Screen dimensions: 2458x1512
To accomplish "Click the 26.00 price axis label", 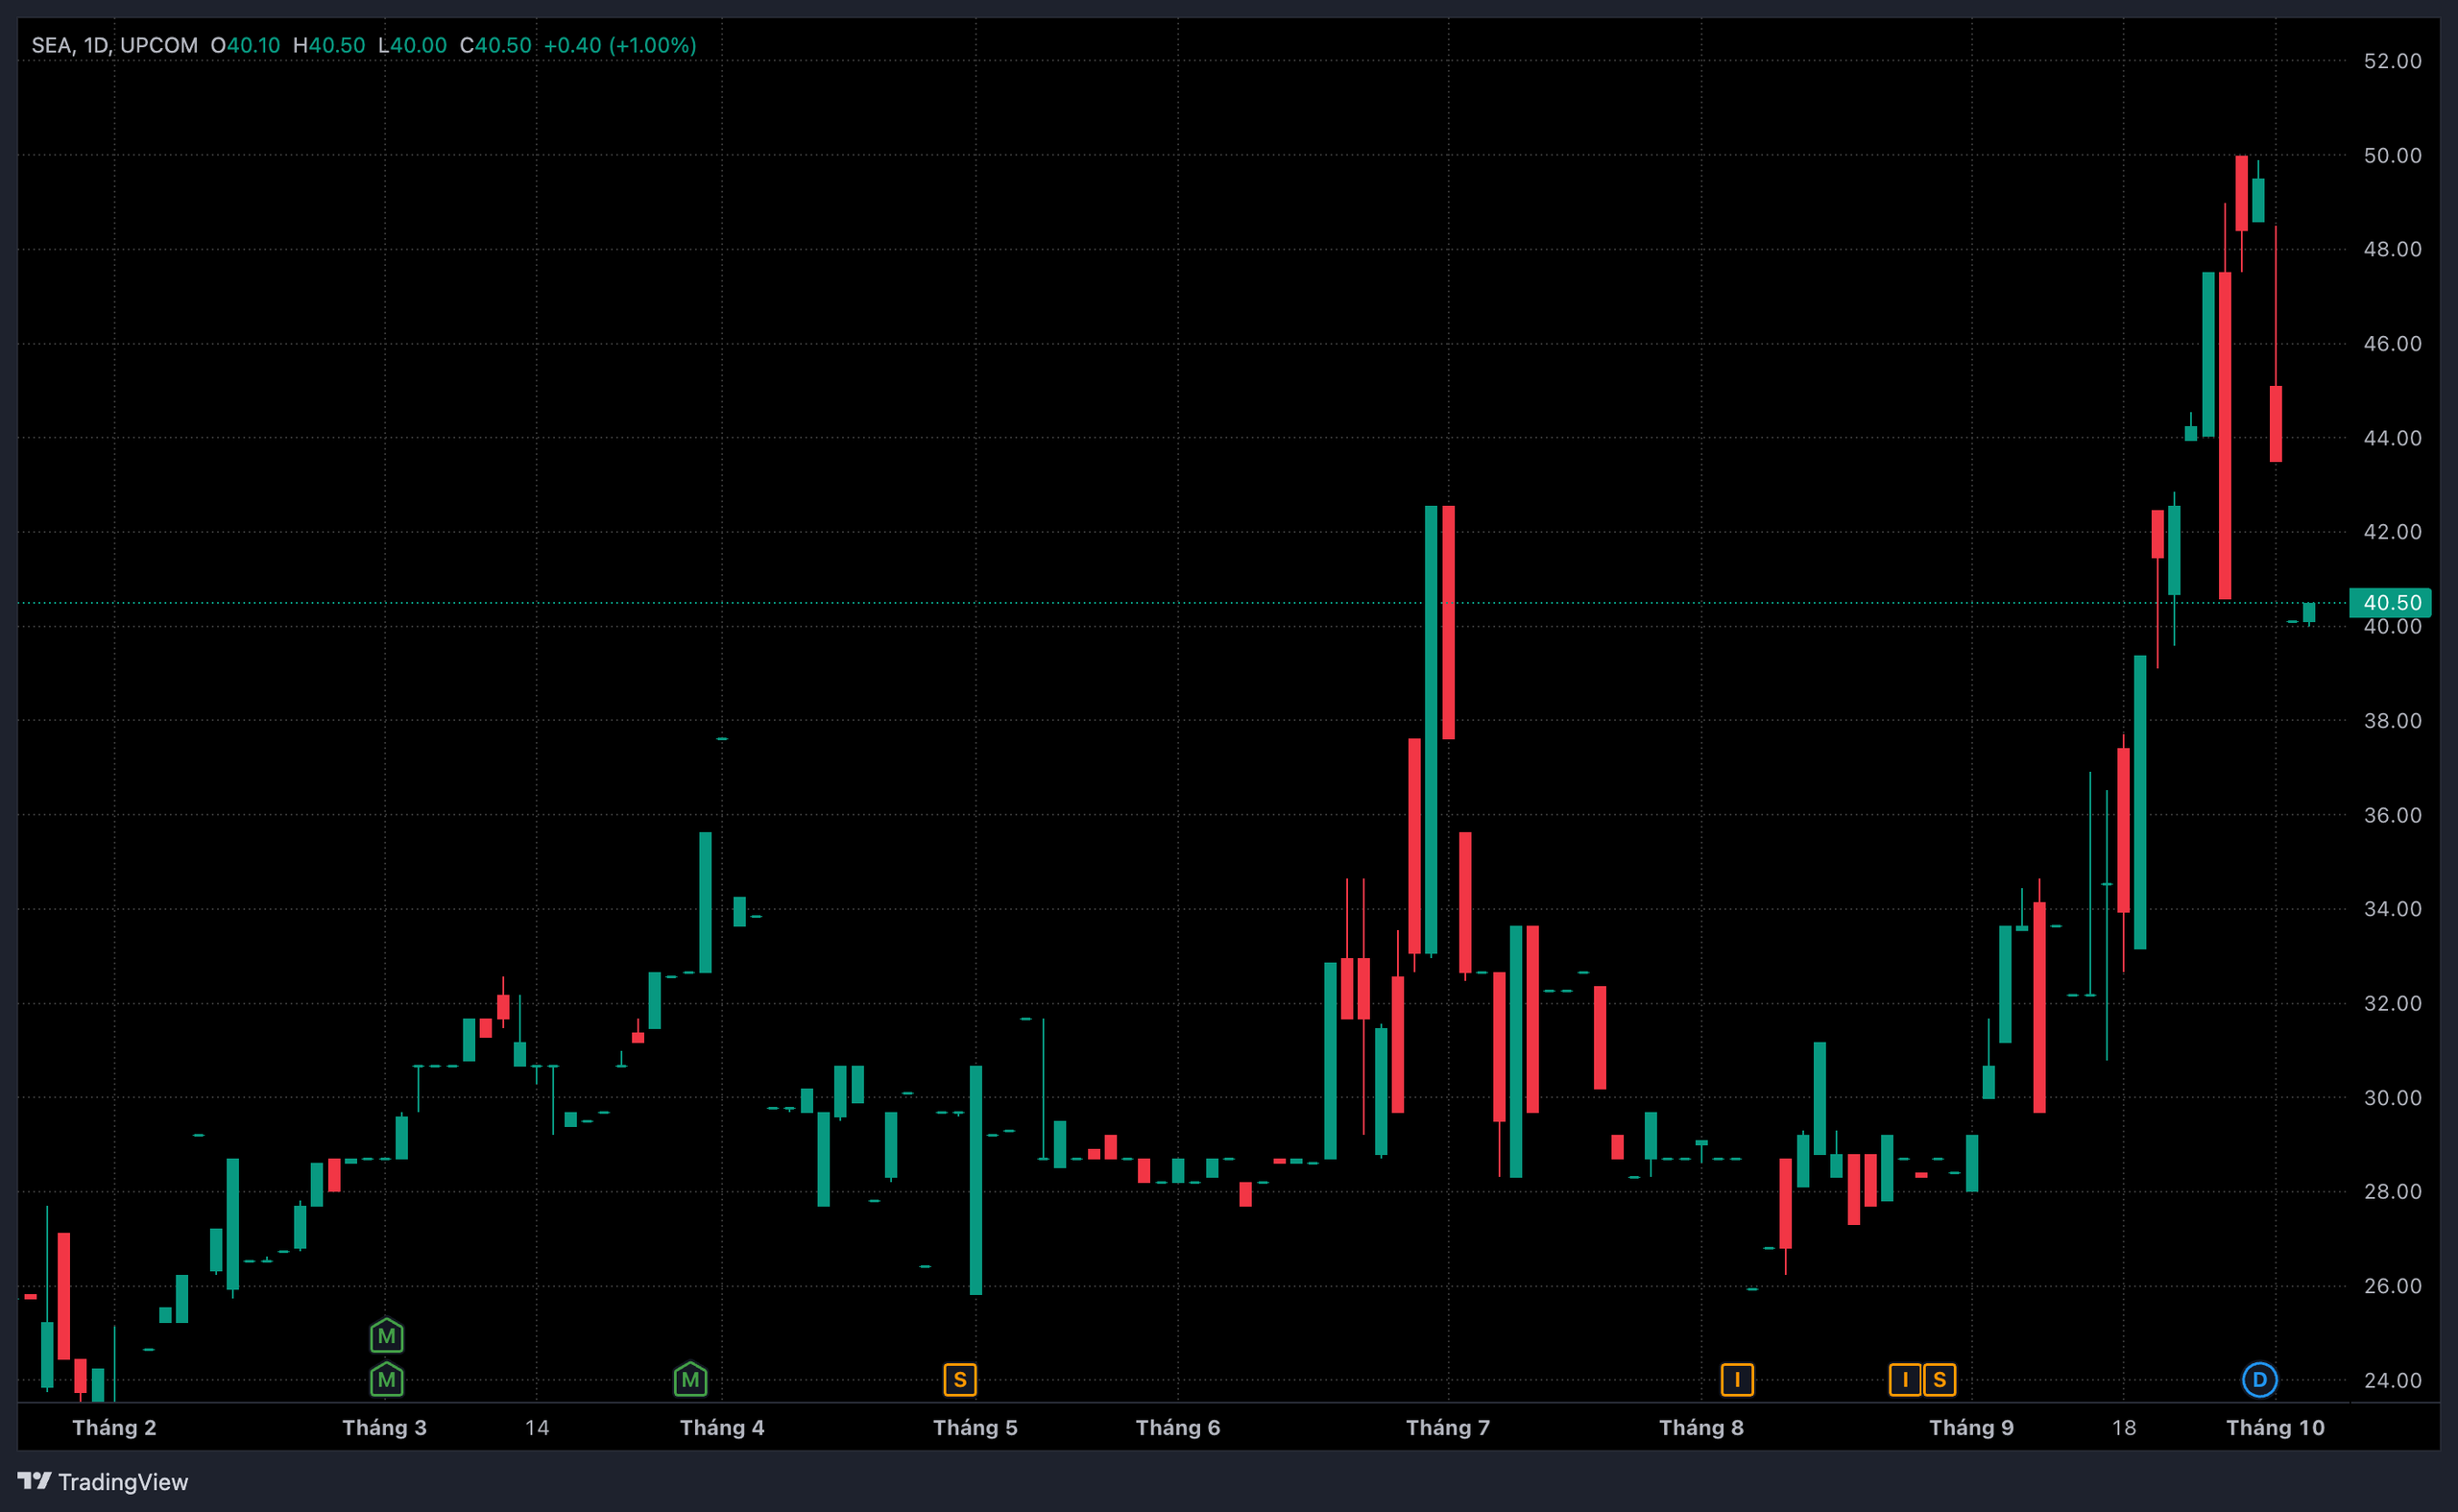I will point(2392,1286).
